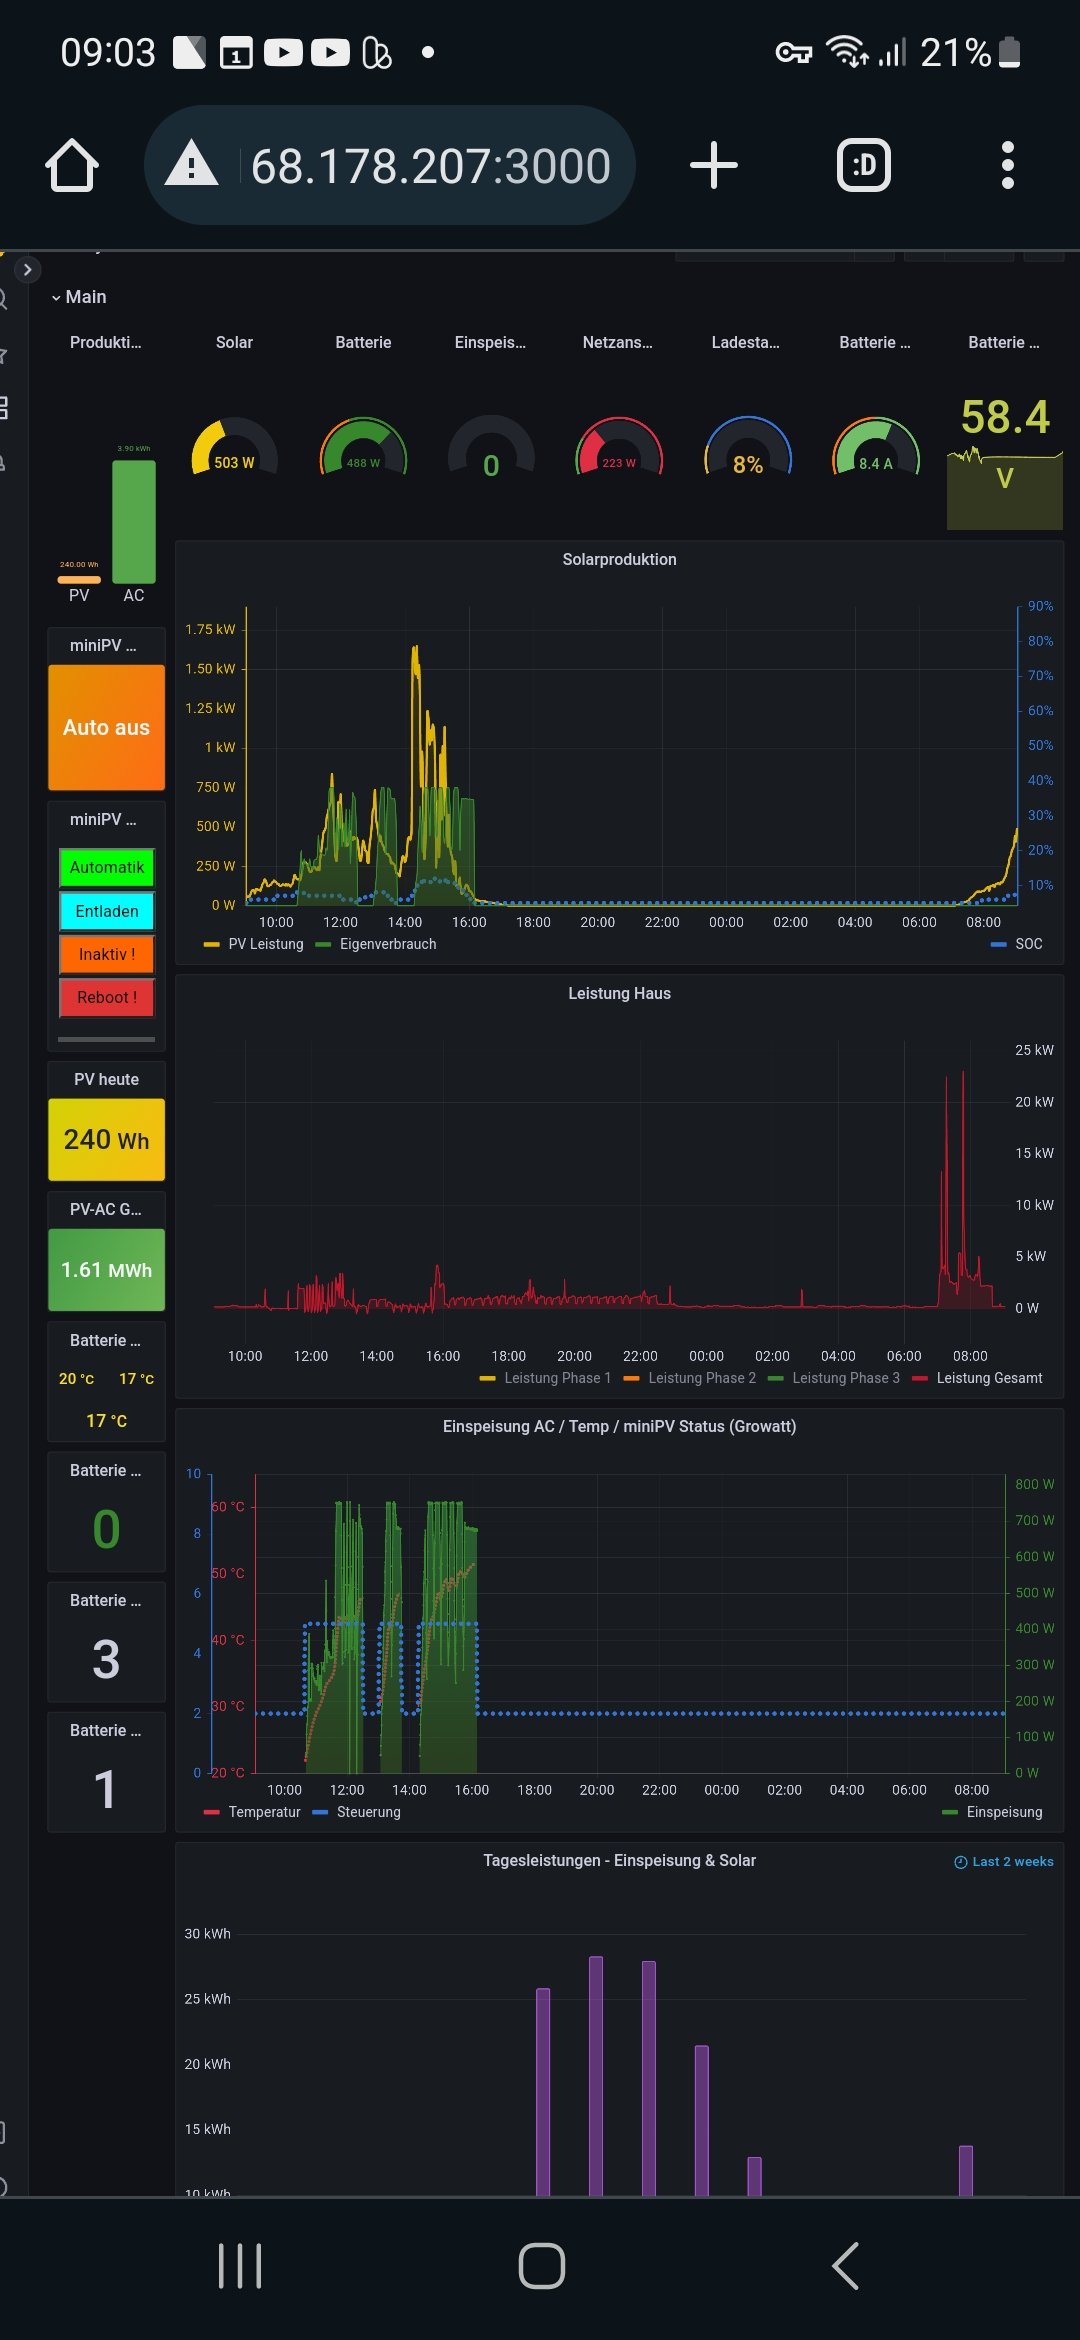Tap the address bar URL field
The height and width of the screenshot is (2340, 1080).
(430, 165)
